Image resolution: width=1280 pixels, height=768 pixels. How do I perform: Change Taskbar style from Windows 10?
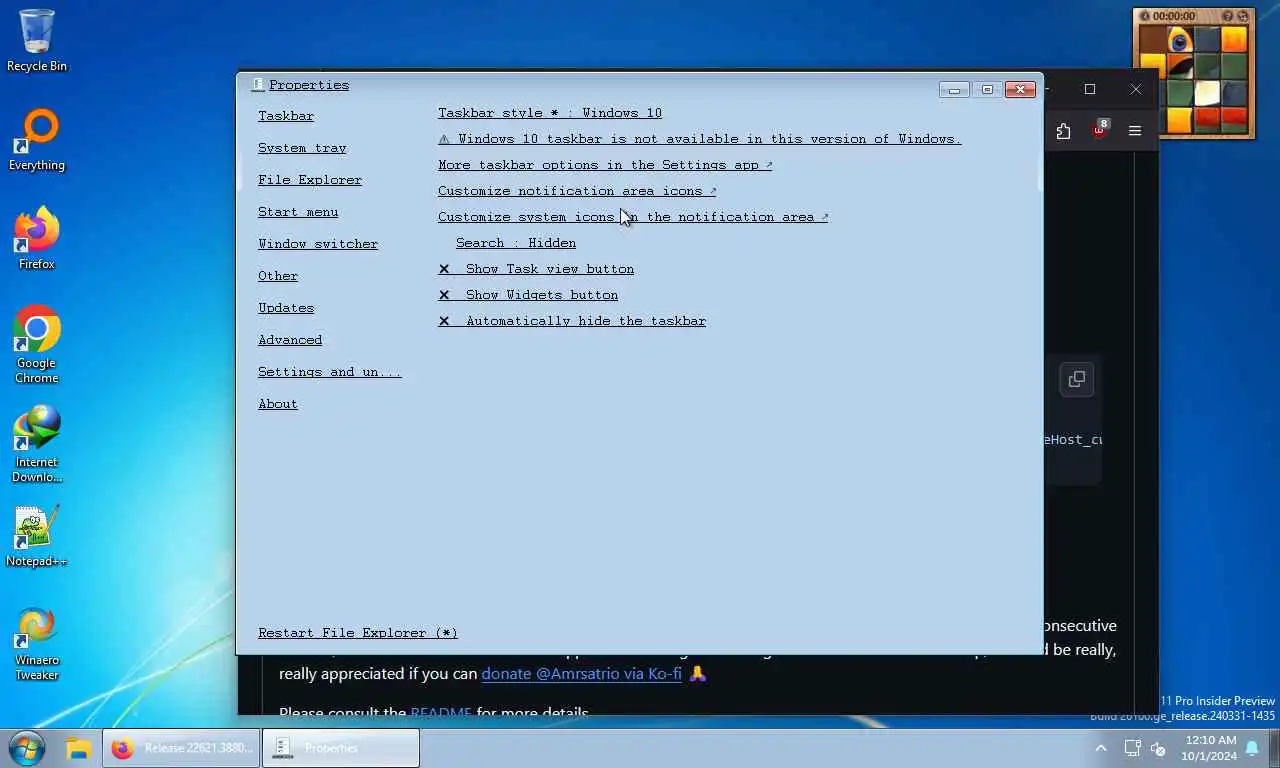[550, 113]
